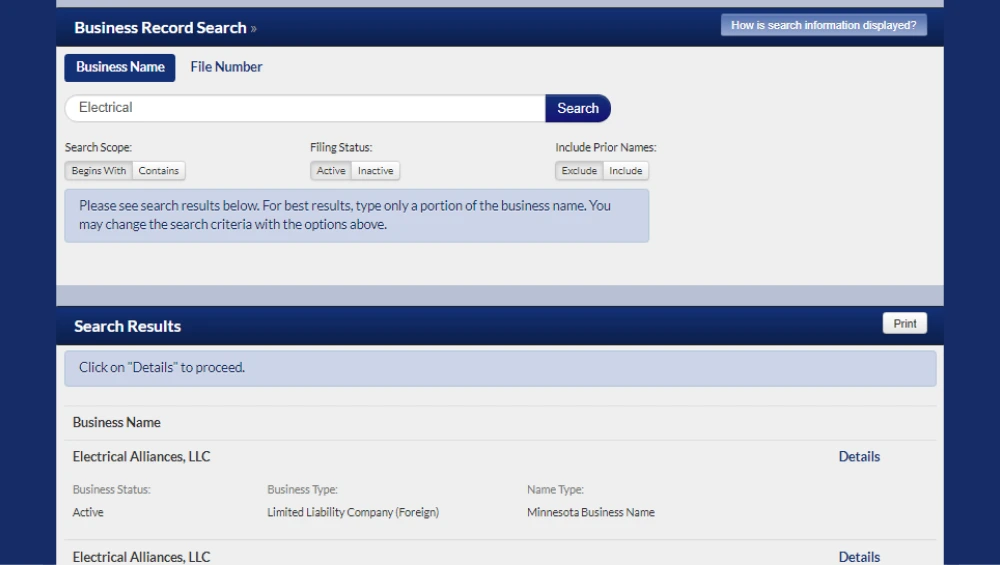Click the Business Record Search header arrow
This screenshot has height=565, width=1000.
pos(254,29)
